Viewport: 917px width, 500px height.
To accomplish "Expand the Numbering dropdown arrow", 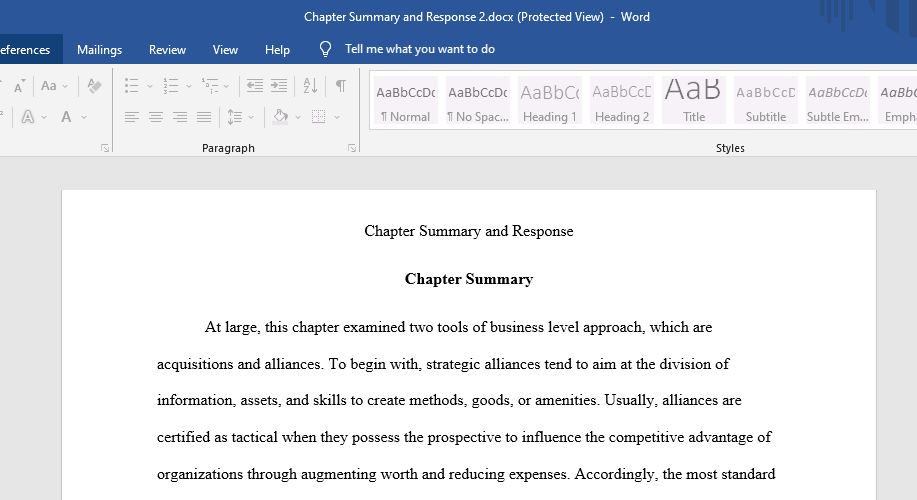I will (x=188, y=87).
